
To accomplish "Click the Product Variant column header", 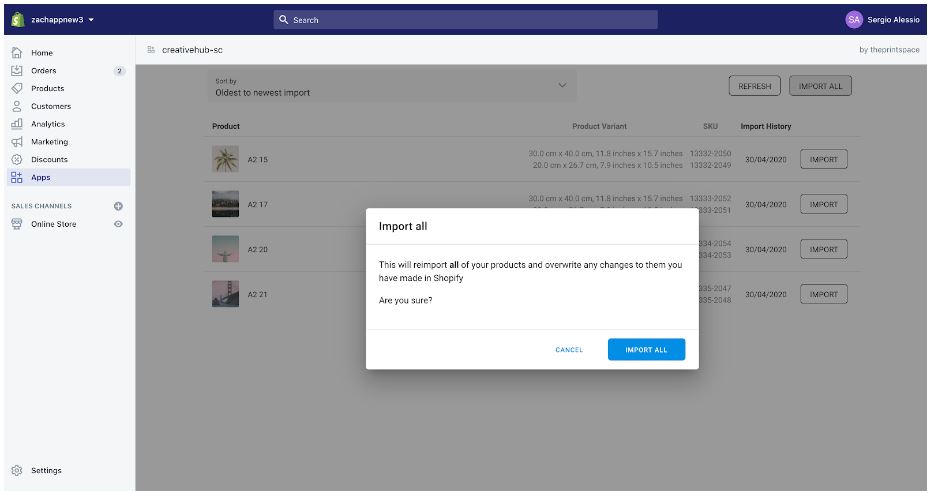I will pyautogui.click(x=599, y=126).
